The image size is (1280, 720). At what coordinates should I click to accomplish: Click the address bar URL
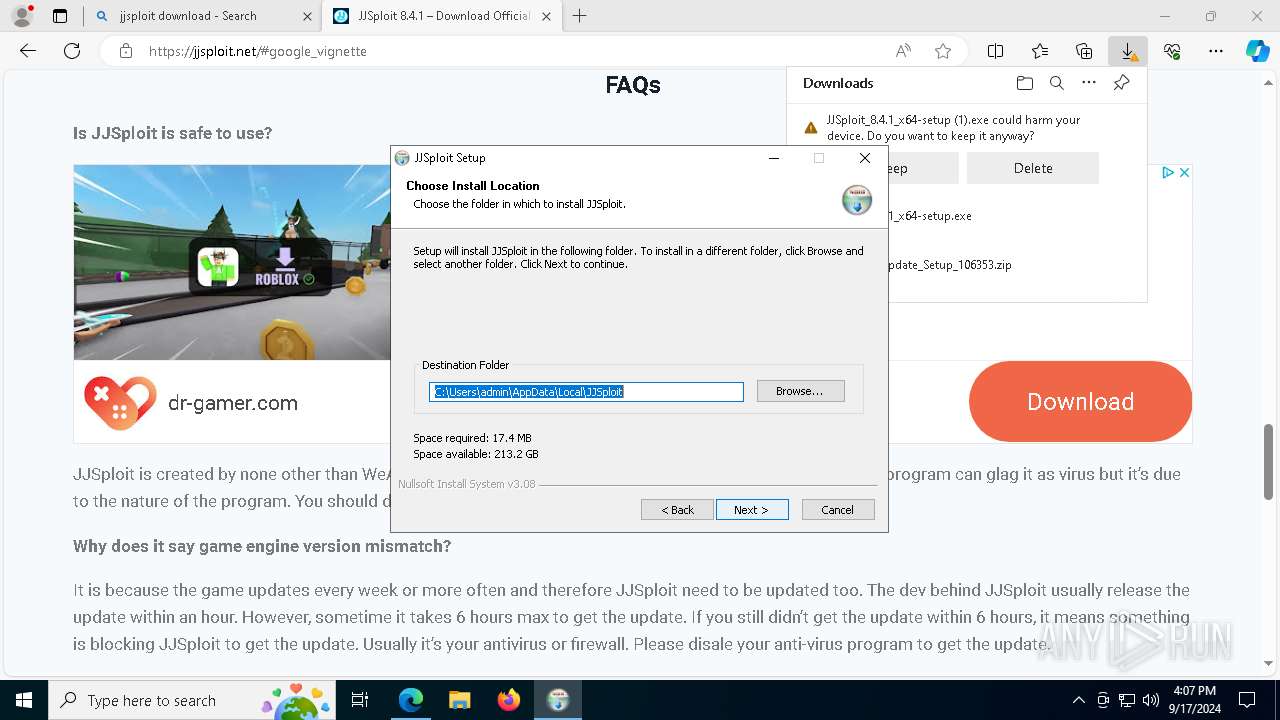258,51
